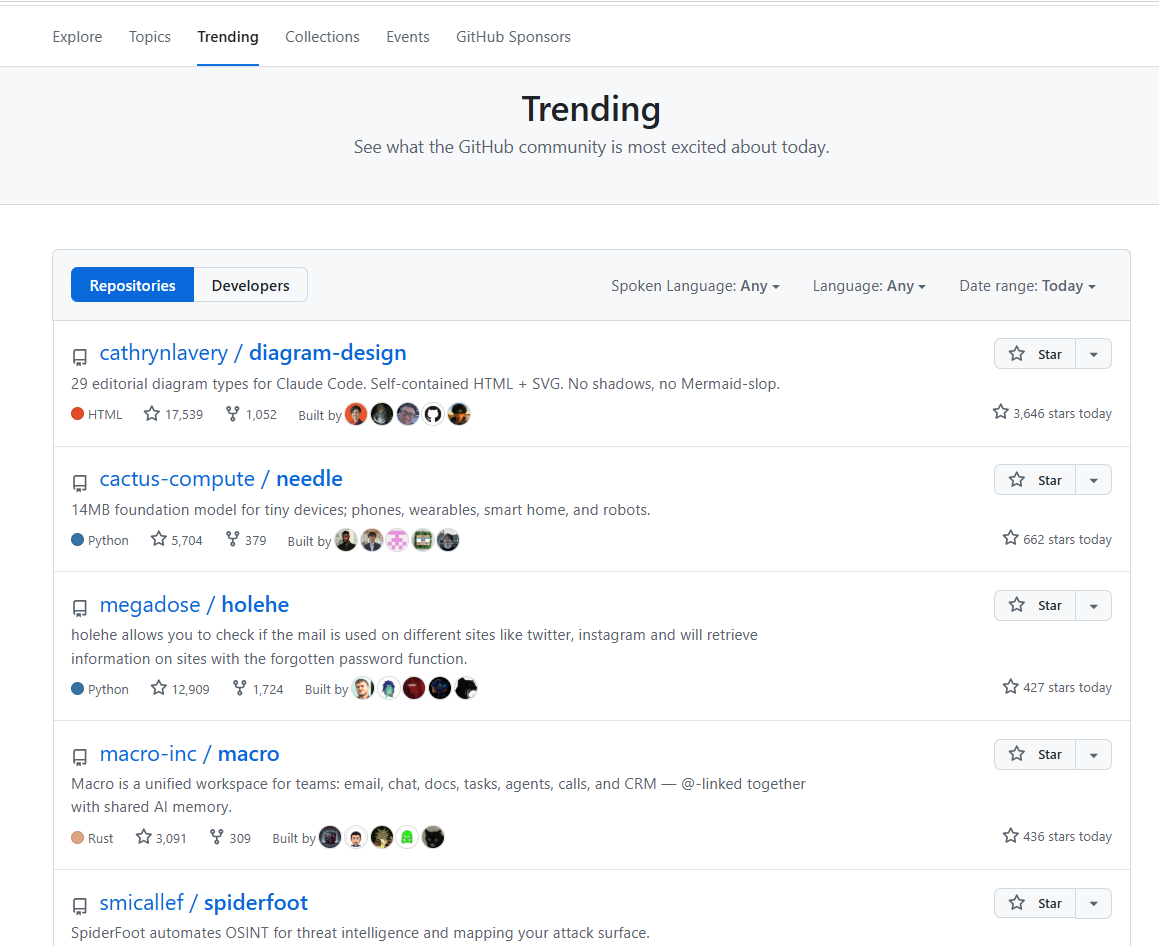Image resolution: width=1159 pixels, height=946 pixels.
Task: Go to the Collections tab
Action: coord(322,37)
